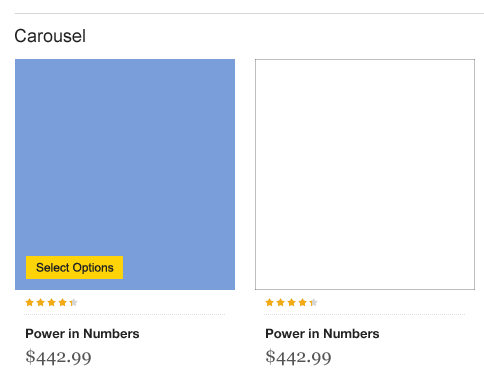Click second star under blue product image
This screenshot has width=484, height=380.
click(41, 302)
